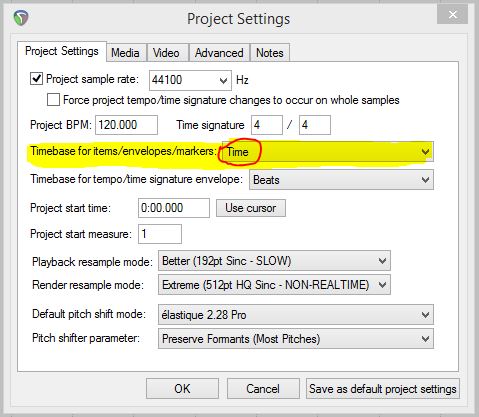Open the tempo envelope timebase Beats dropdown
The image size is (479, 417).
(341, 180)
